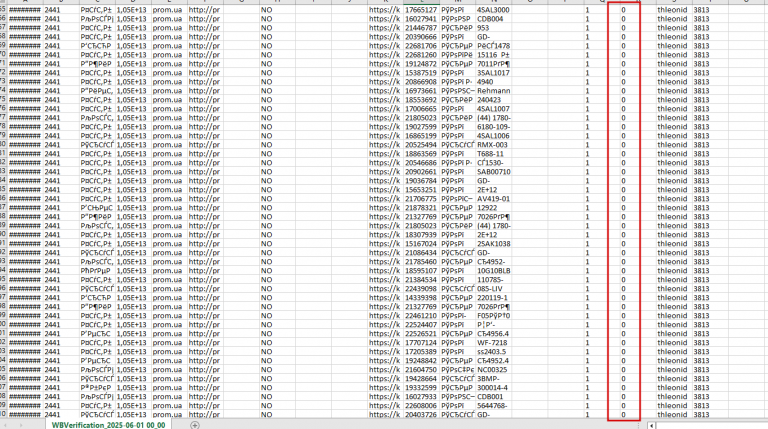768x429 pixels.
Task: Select cell with code 4SAL3000
Action: tap(493, 10)
